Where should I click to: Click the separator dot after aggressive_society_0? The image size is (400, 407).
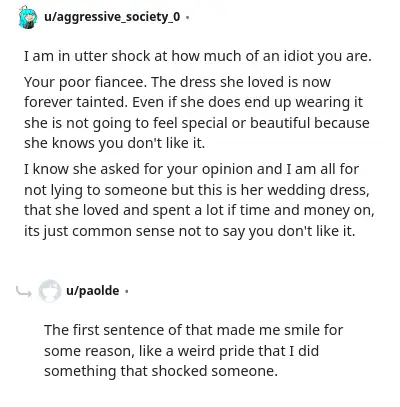187,17
